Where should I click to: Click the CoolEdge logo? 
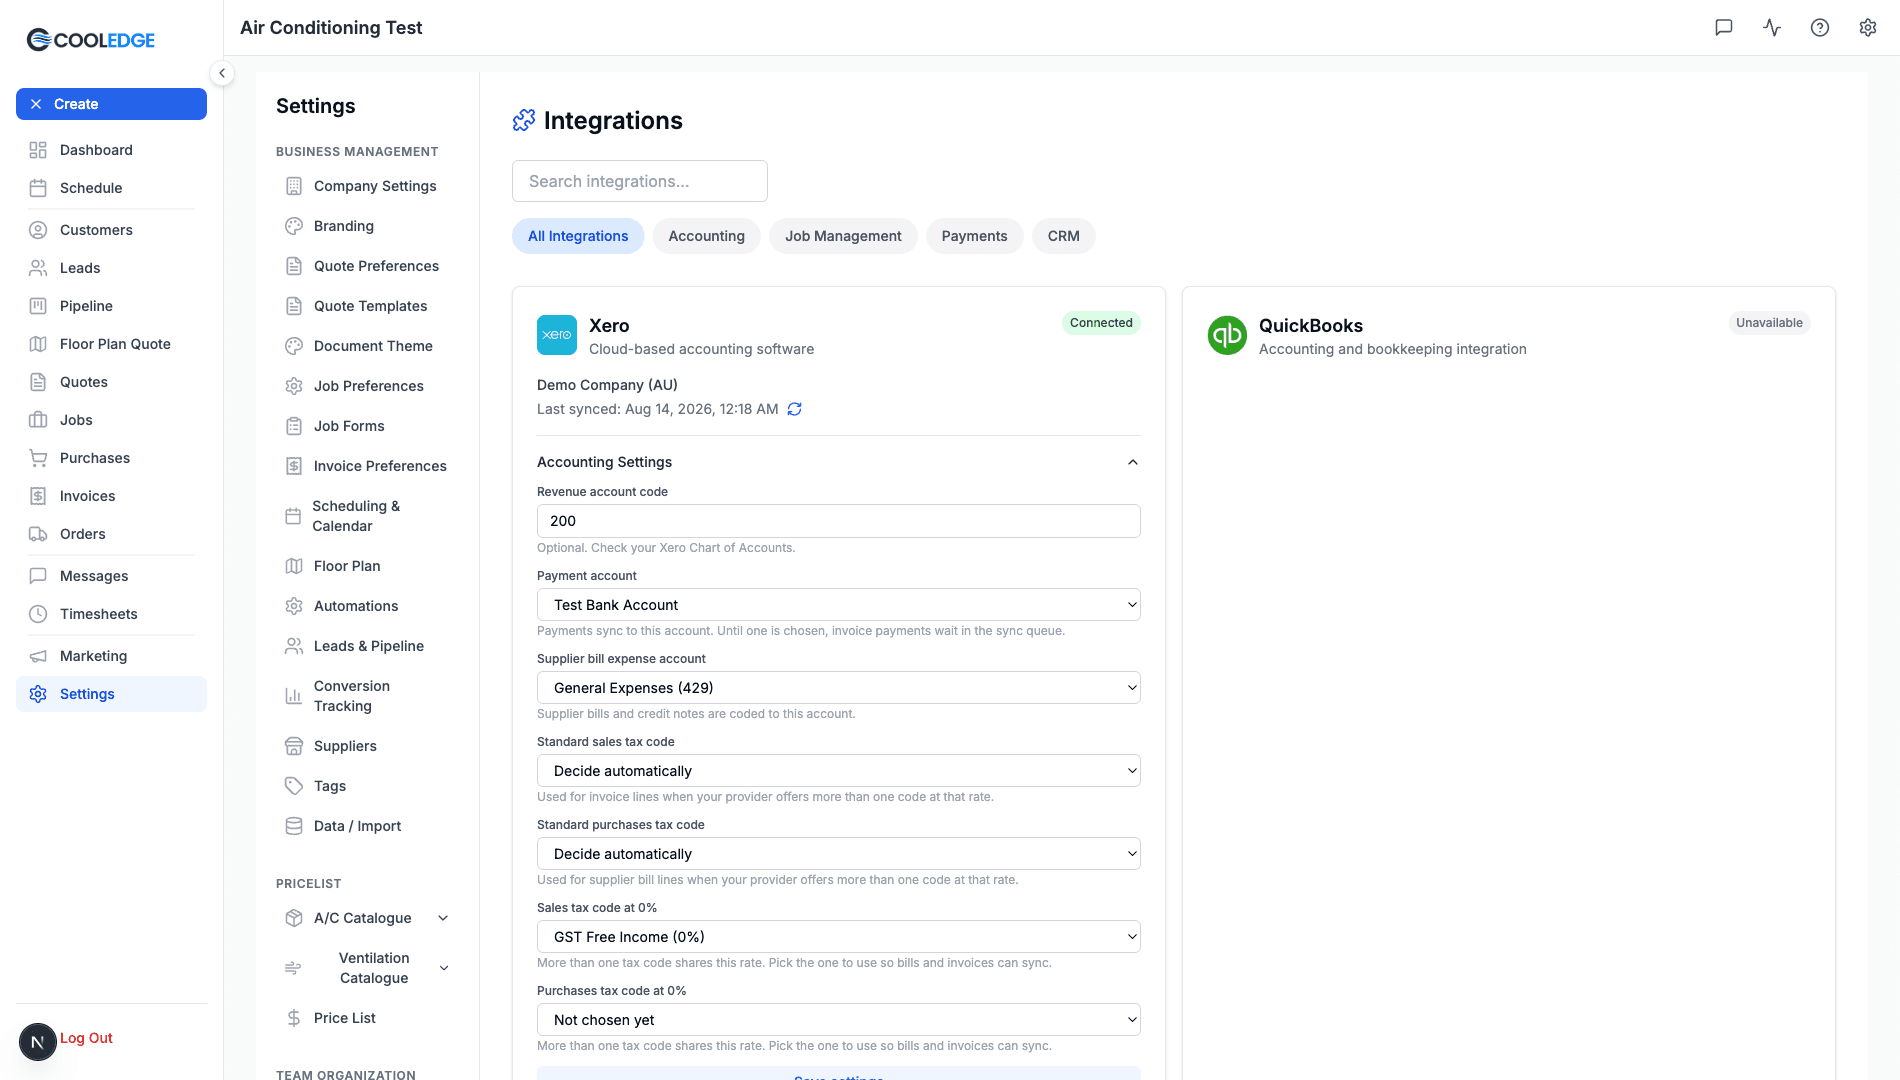tap(91, 40)
